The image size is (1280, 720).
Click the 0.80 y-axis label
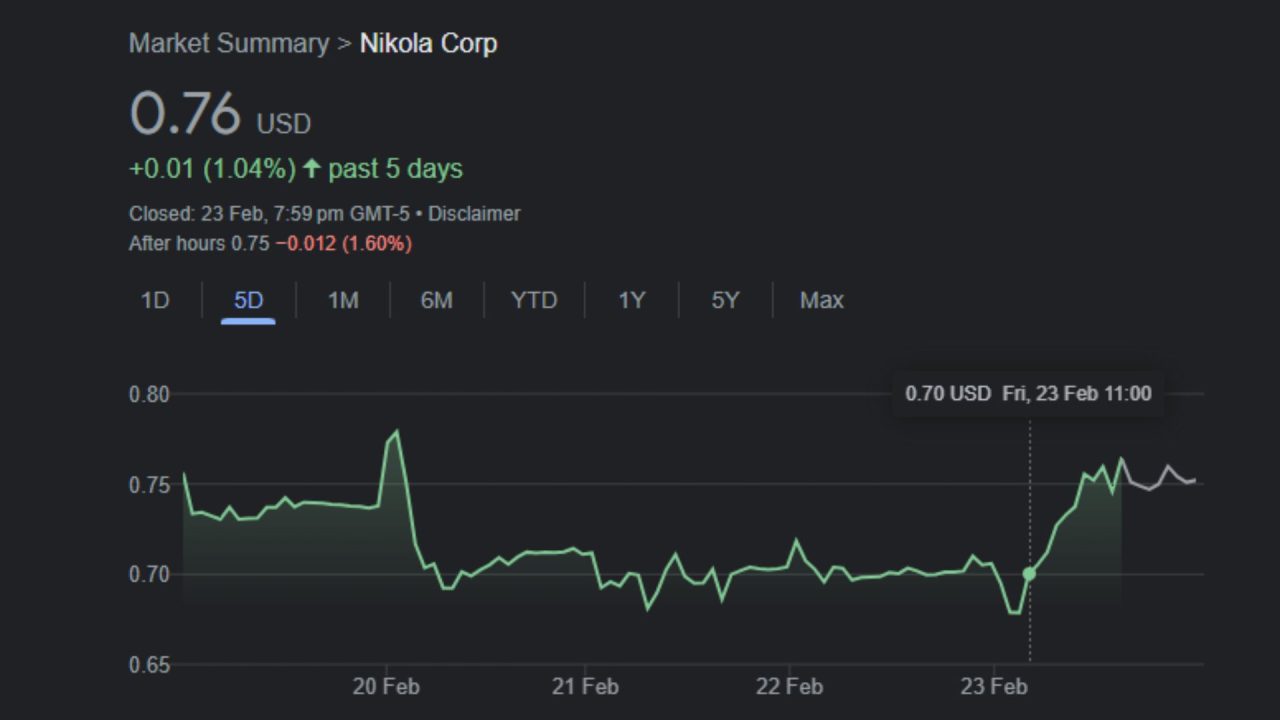point(149,394)
